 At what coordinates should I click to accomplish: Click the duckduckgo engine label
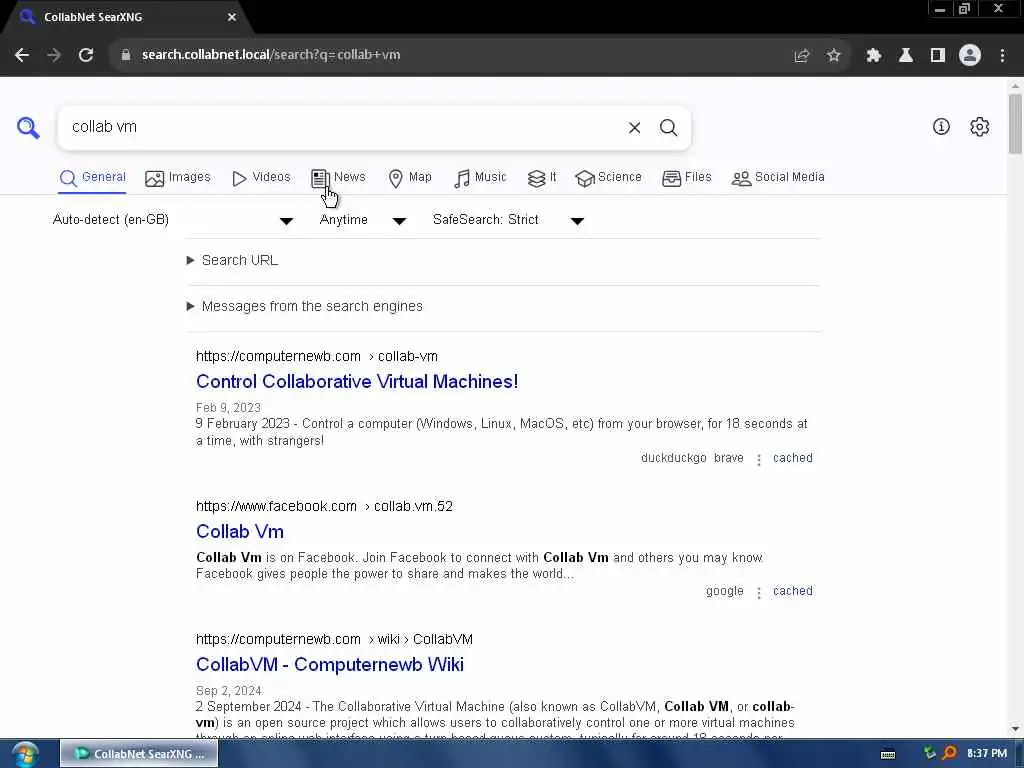(x=673, y=458)
